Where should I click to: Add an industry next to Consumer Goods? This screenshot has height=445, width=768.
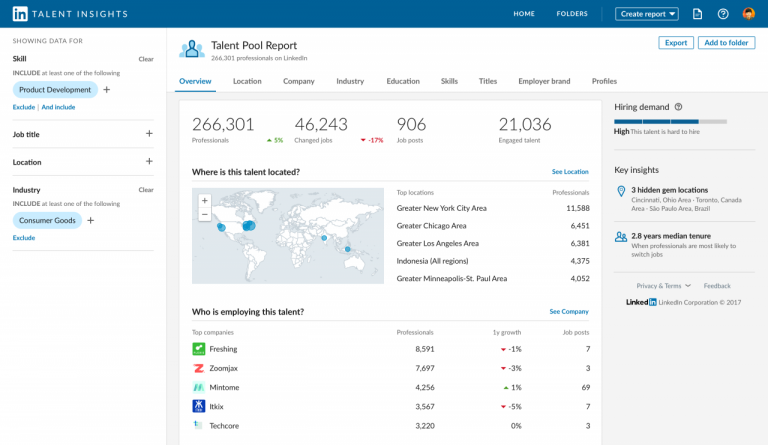(91, 220)
